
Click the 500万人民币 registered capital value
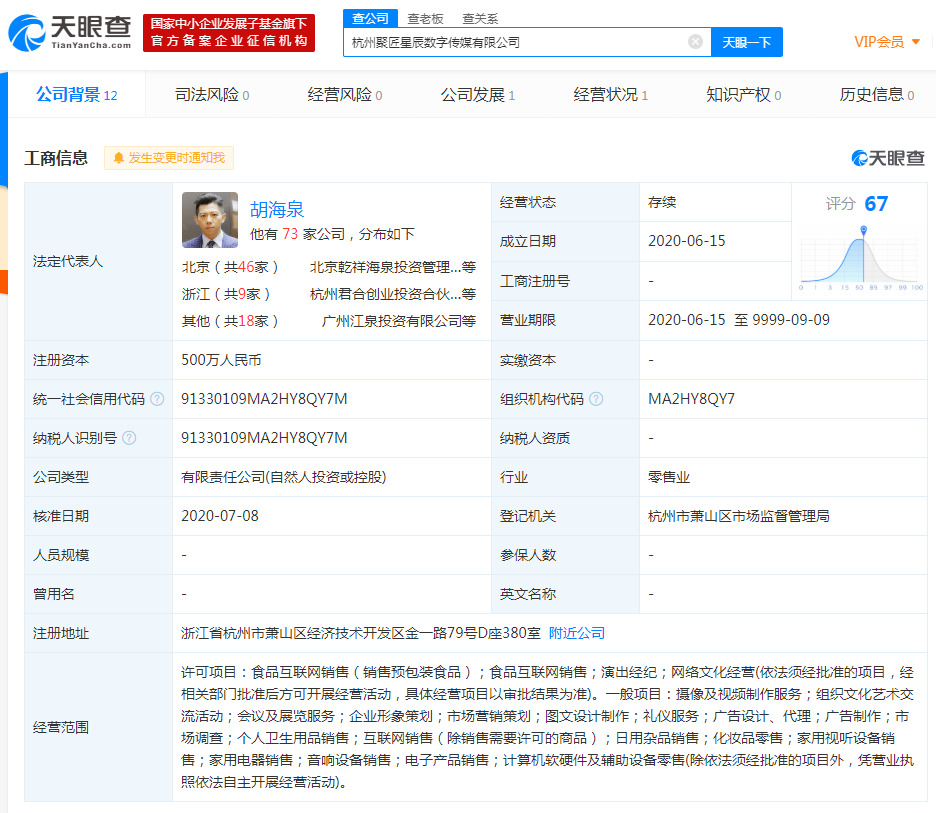tap(221, 360)
